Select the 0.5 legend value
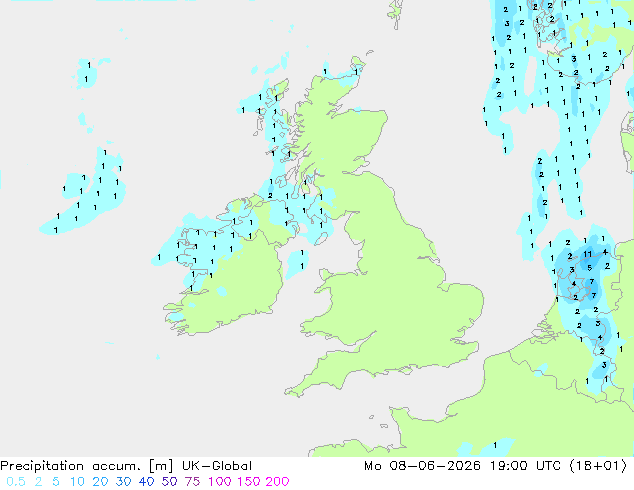 [16, 482]
